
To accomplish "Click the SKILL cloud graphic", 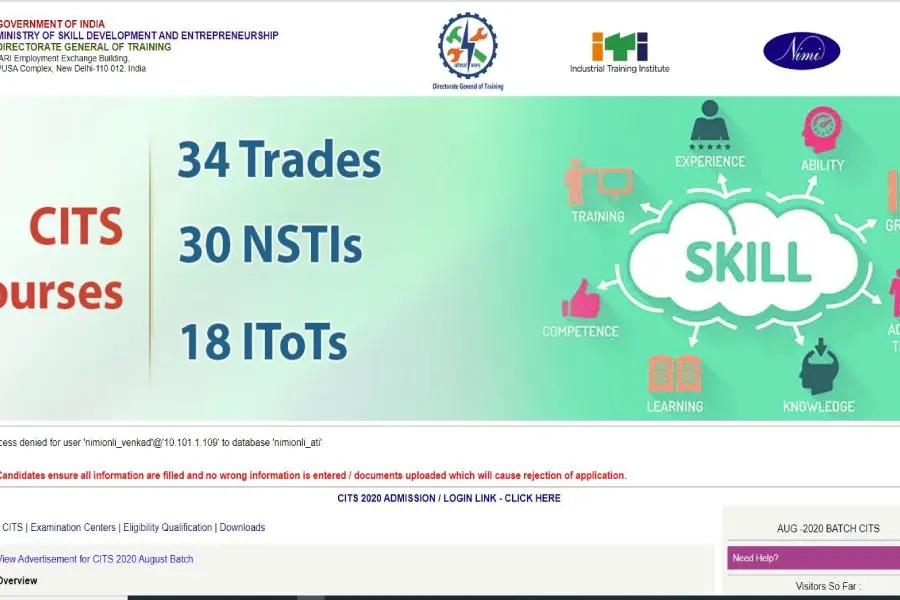I will coord(747,260).
